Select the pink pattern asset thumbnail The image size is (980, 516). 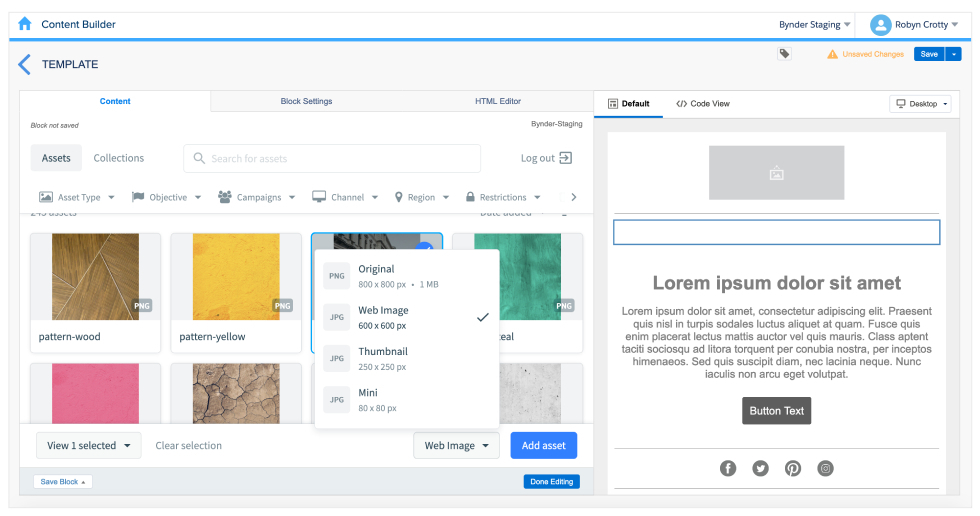[x=96, y=394]
